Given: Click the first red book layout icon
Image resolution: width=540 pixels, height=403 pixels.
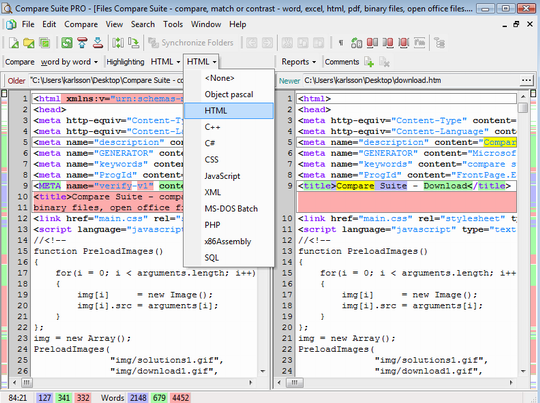Looking at the screenshot, I should click(x=372, y=43).
